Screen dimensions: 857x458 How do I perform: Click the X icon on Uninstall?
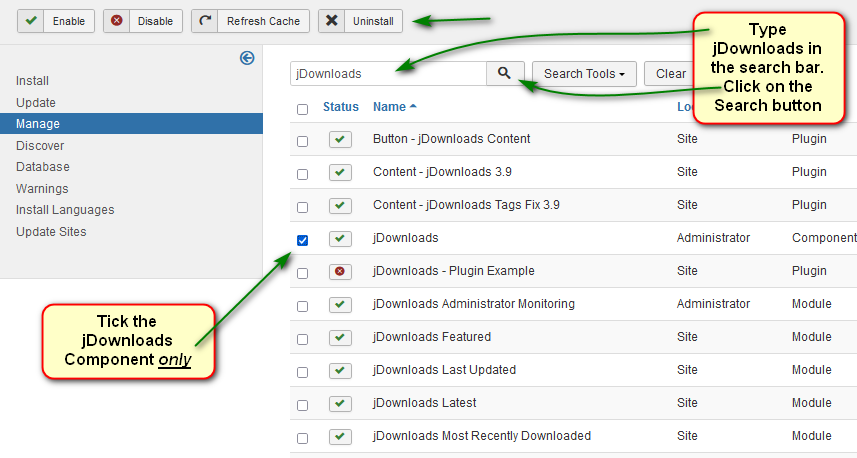click(x=332, y=21)
